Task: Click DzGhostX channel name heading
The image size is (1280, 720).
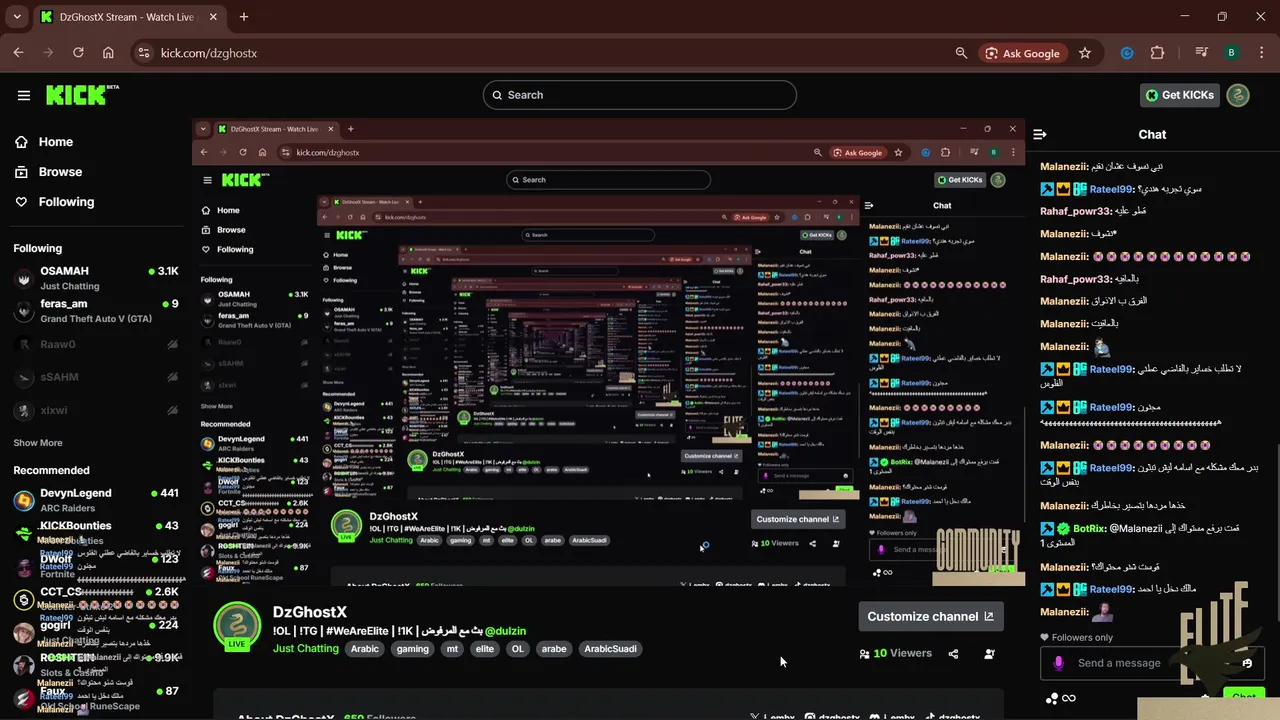Action: 310,612
